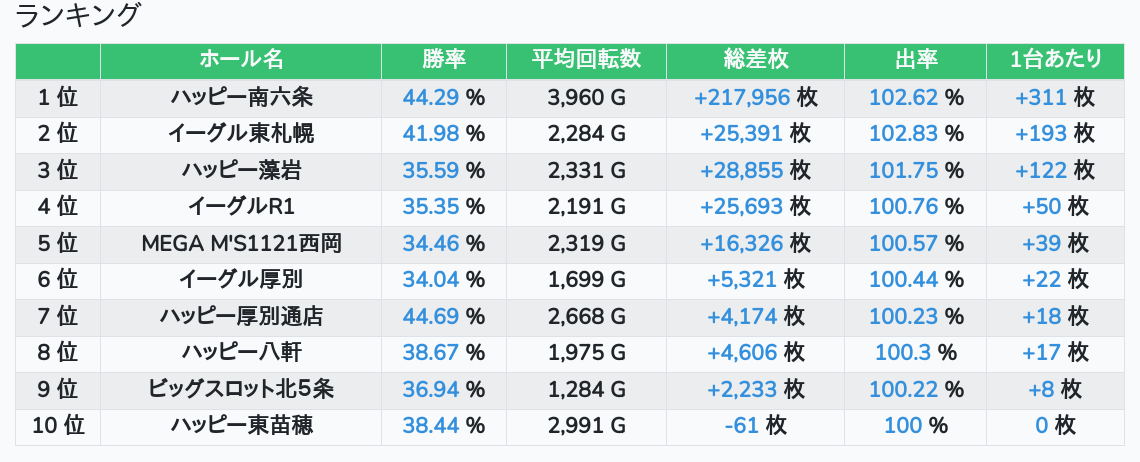The height and width of the screenshot is (462, 1140).
Task: Click the 出率 column header
Action: pos(915,61)
